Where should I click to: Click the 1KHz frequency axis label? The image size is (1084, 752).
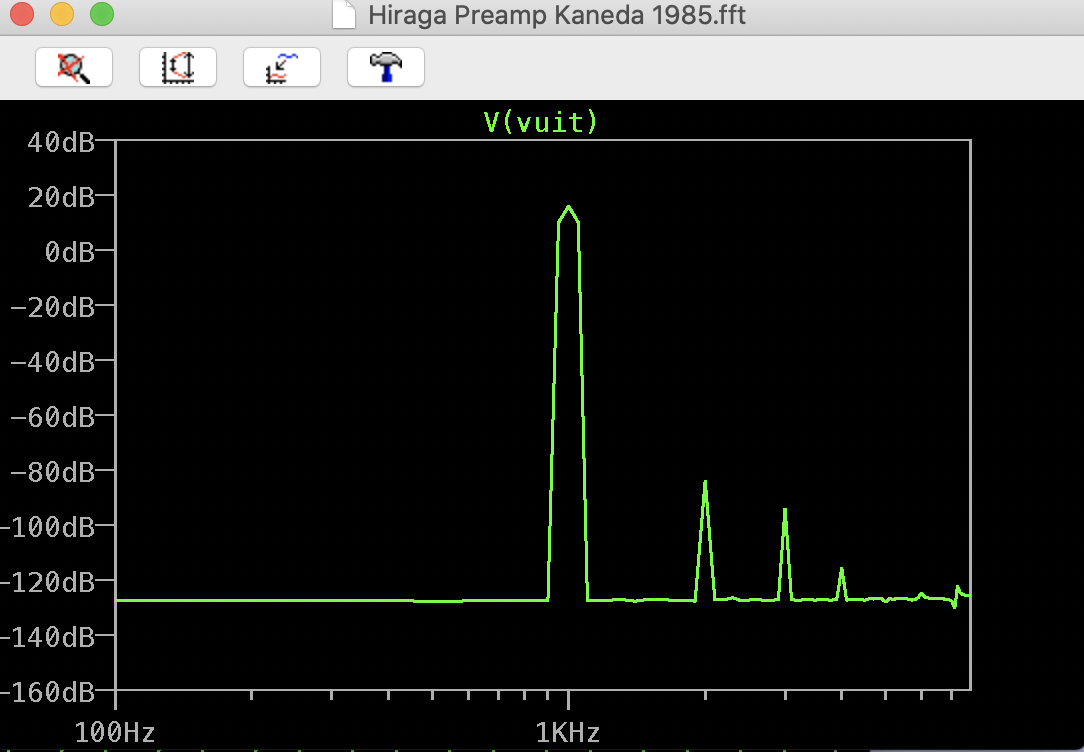point(568,732)
